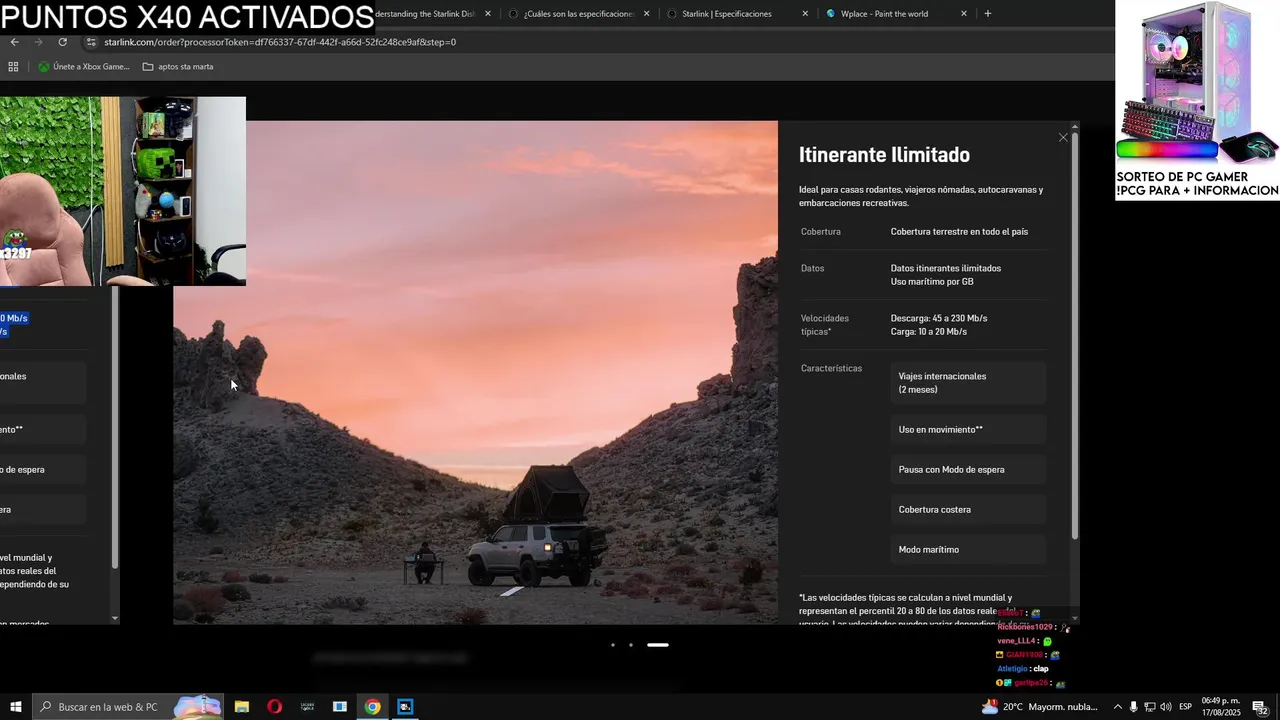Open network status tray icon

click(1149, 707)
